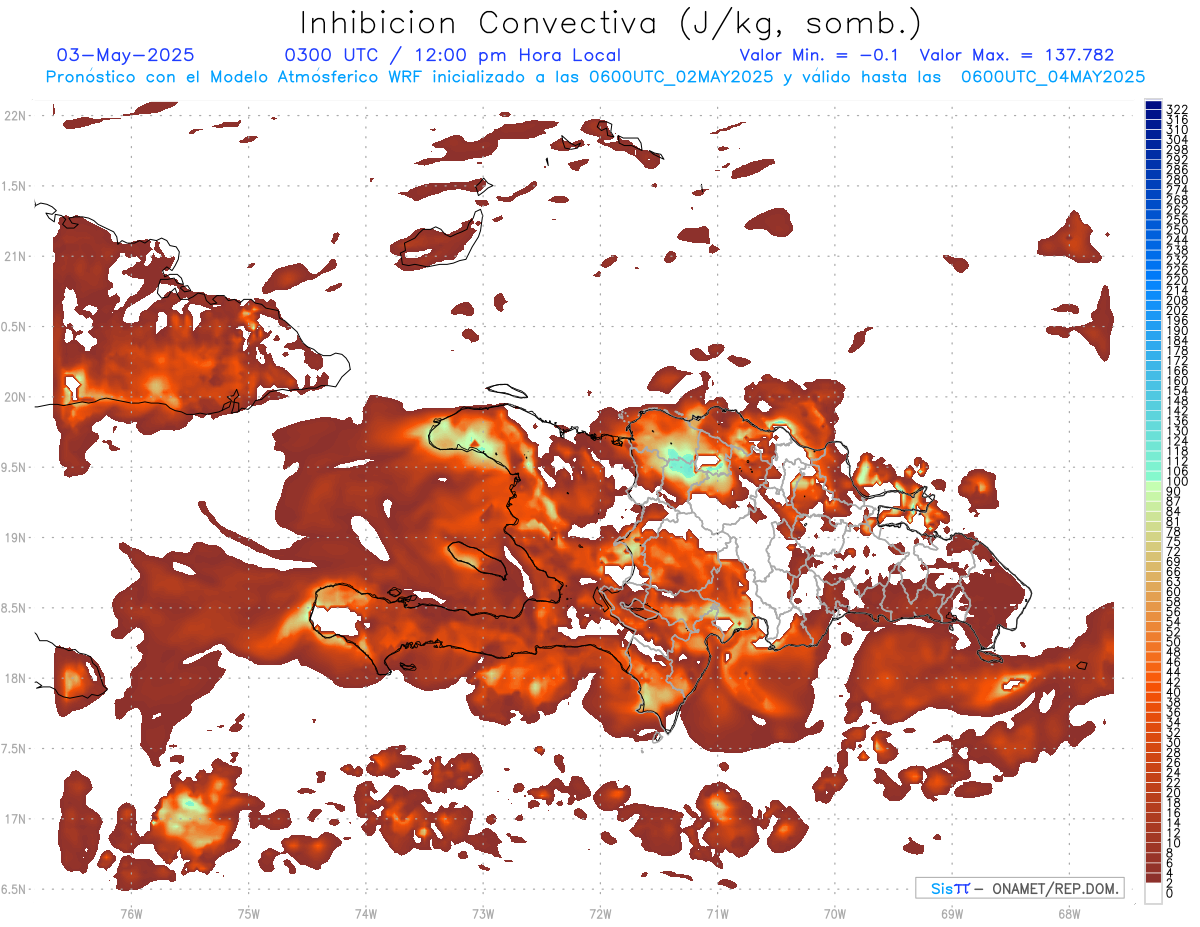Click the "17N" latitude label
The width and height of the screenshot is (1200, 927).
coord(16,819)
